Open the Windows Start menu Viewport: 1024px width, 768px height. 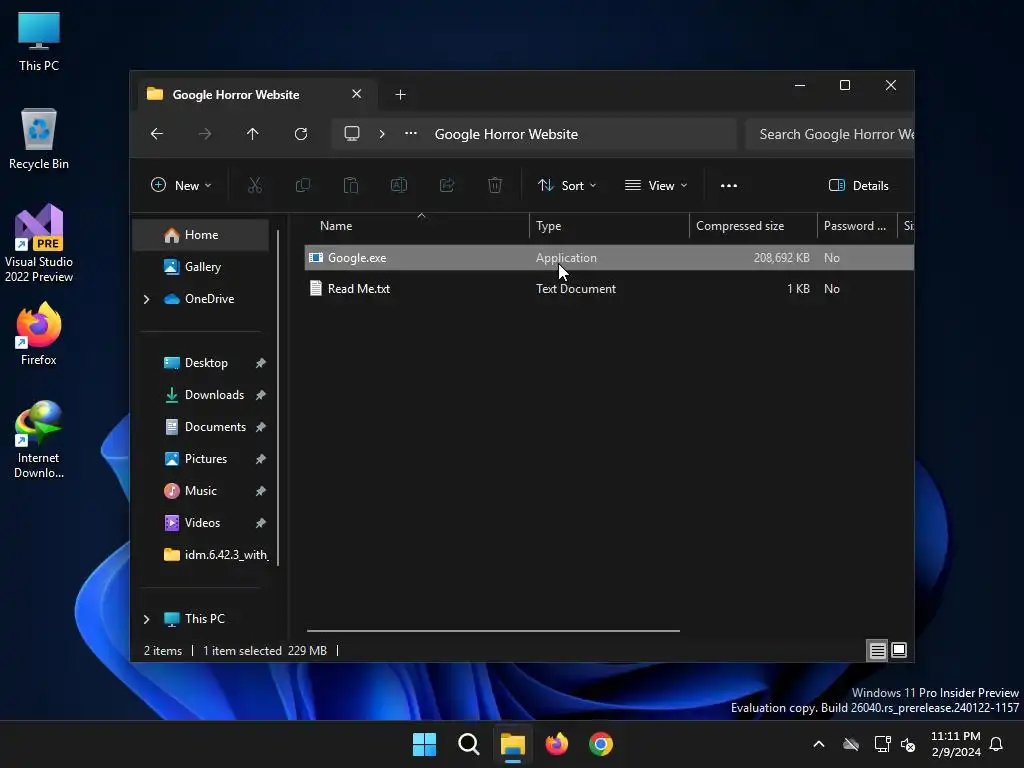tap(424, 744)
